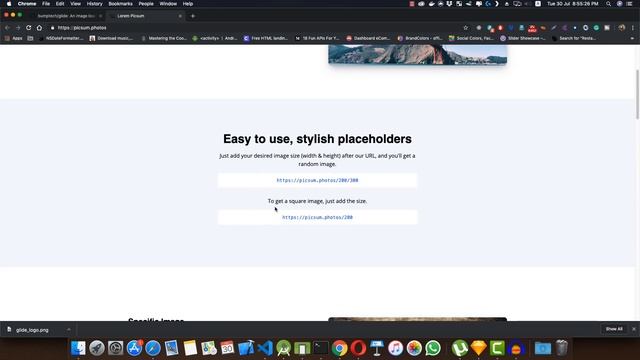Open Maps app in the dock

[x=209, y=348]
